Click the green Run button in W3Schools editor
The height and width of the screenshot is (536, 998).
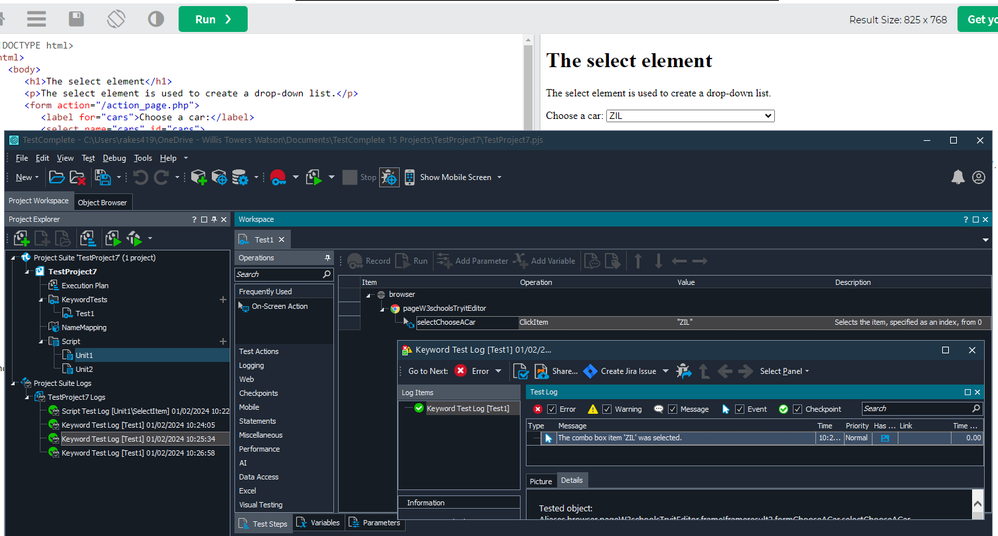[x=213, y=19]
